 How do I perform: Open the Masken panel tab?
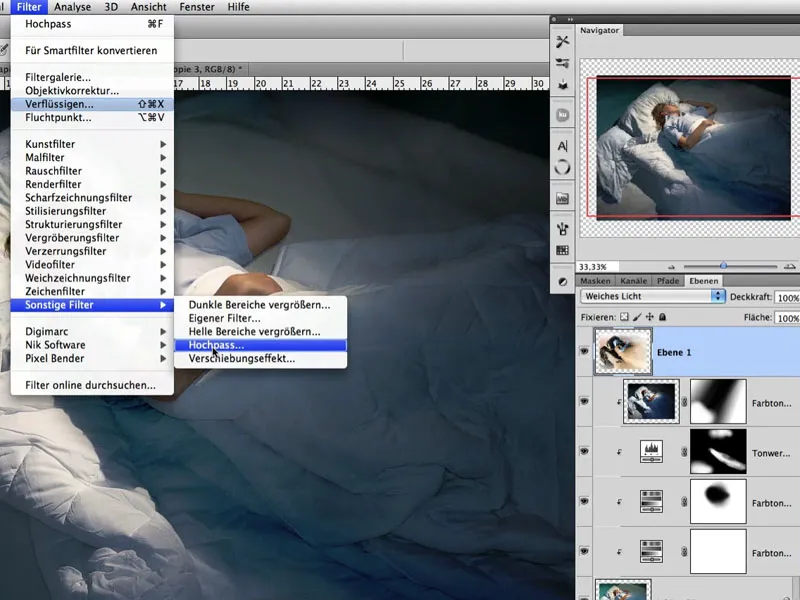pos(597,281)
